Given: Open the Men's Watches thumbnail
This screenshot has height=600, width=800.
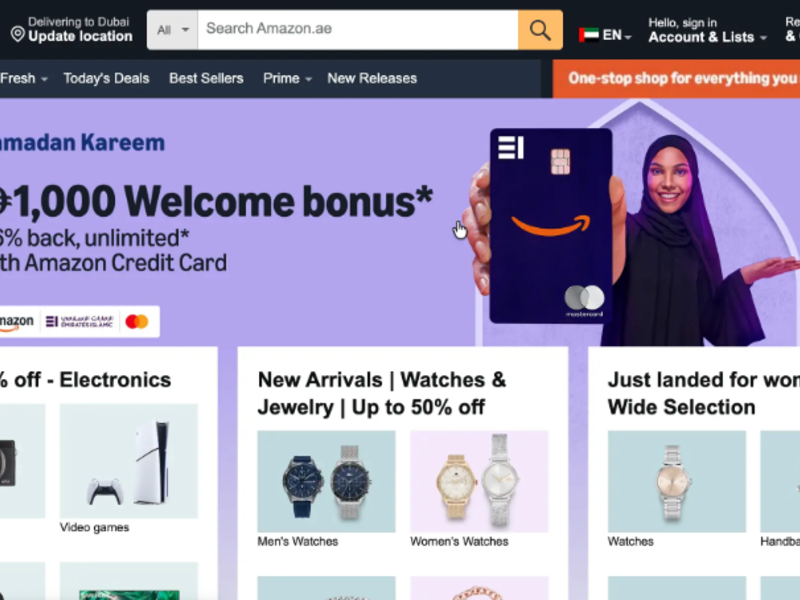Looking at the screenshot, I should point(326,481).
